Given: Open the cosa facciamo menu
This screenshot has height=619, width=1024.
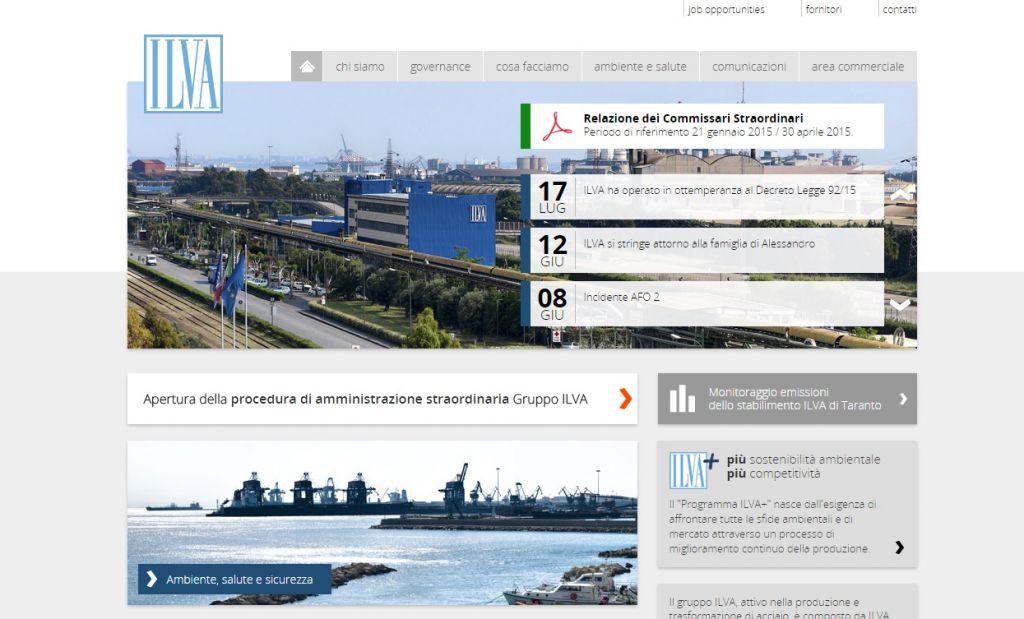Looking at the screenshot, I should tap(532, 67).
